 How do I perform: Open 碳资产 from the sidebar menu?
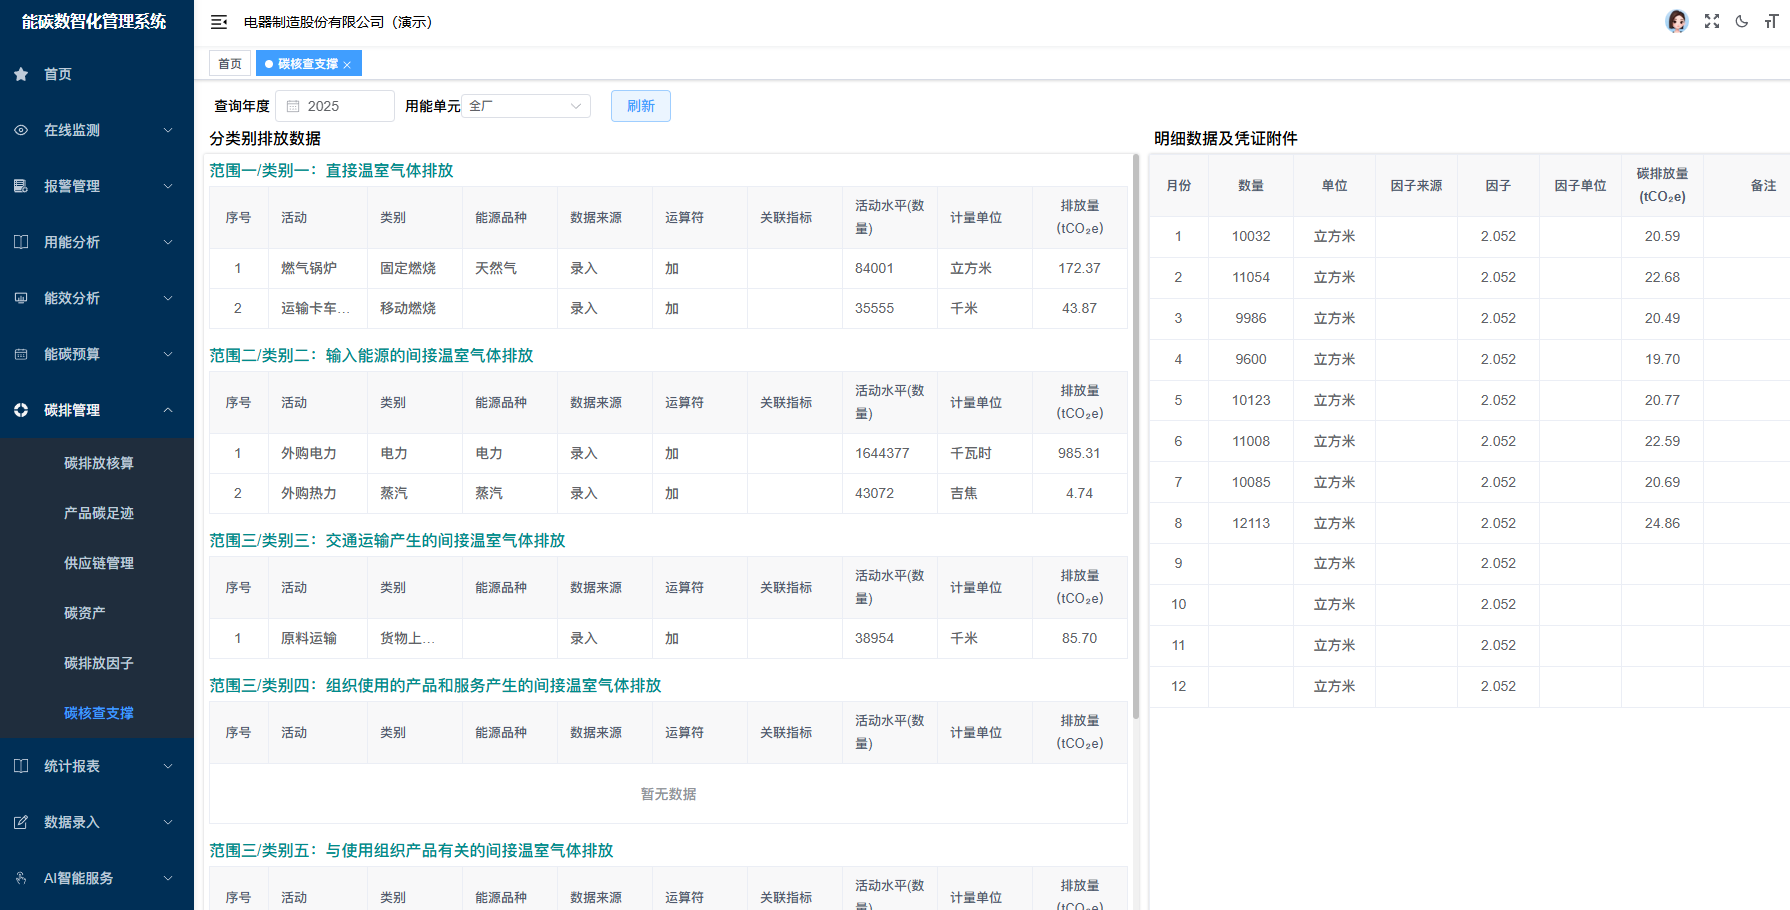85,612
